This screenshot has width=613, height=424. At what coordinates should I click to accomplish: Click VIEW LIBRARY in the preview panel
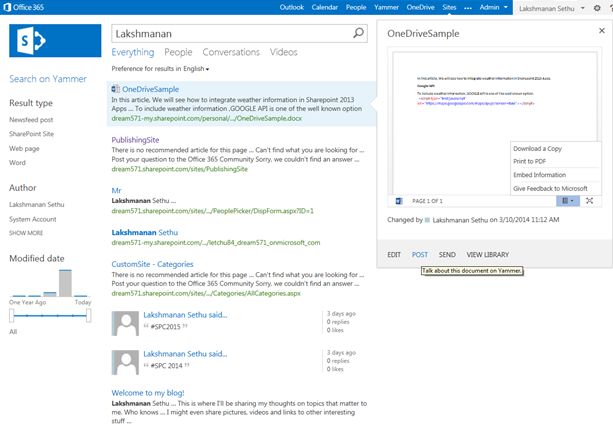click(x=488, y=255)
